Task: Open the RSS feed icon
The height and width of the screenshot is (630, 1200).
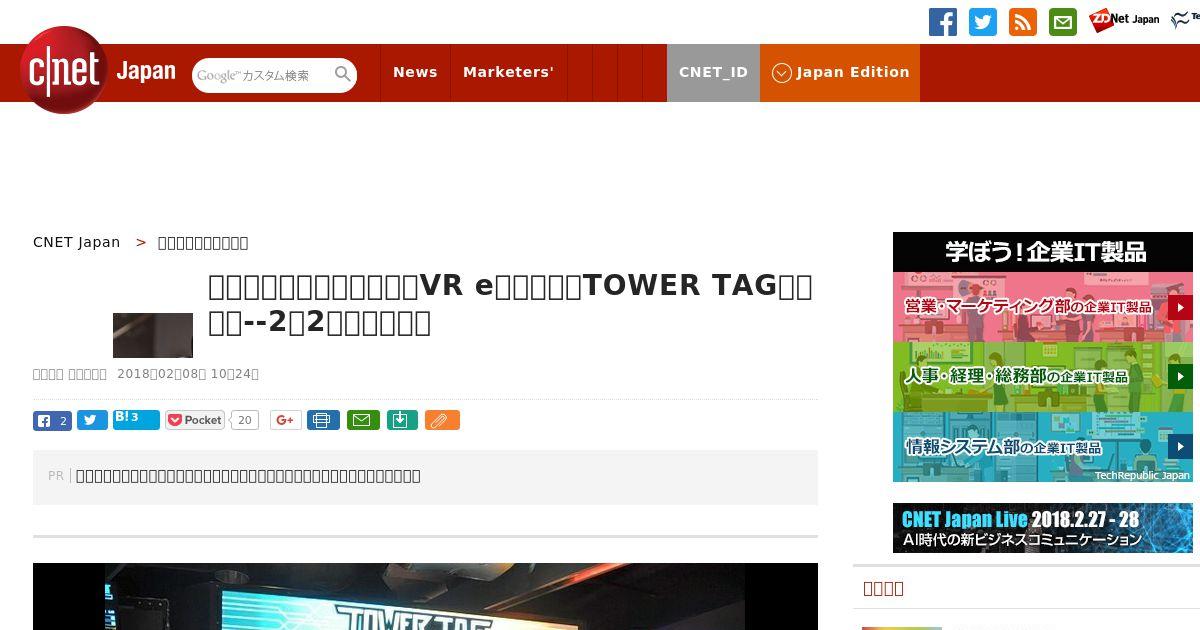Action: tap(1023, 22)
